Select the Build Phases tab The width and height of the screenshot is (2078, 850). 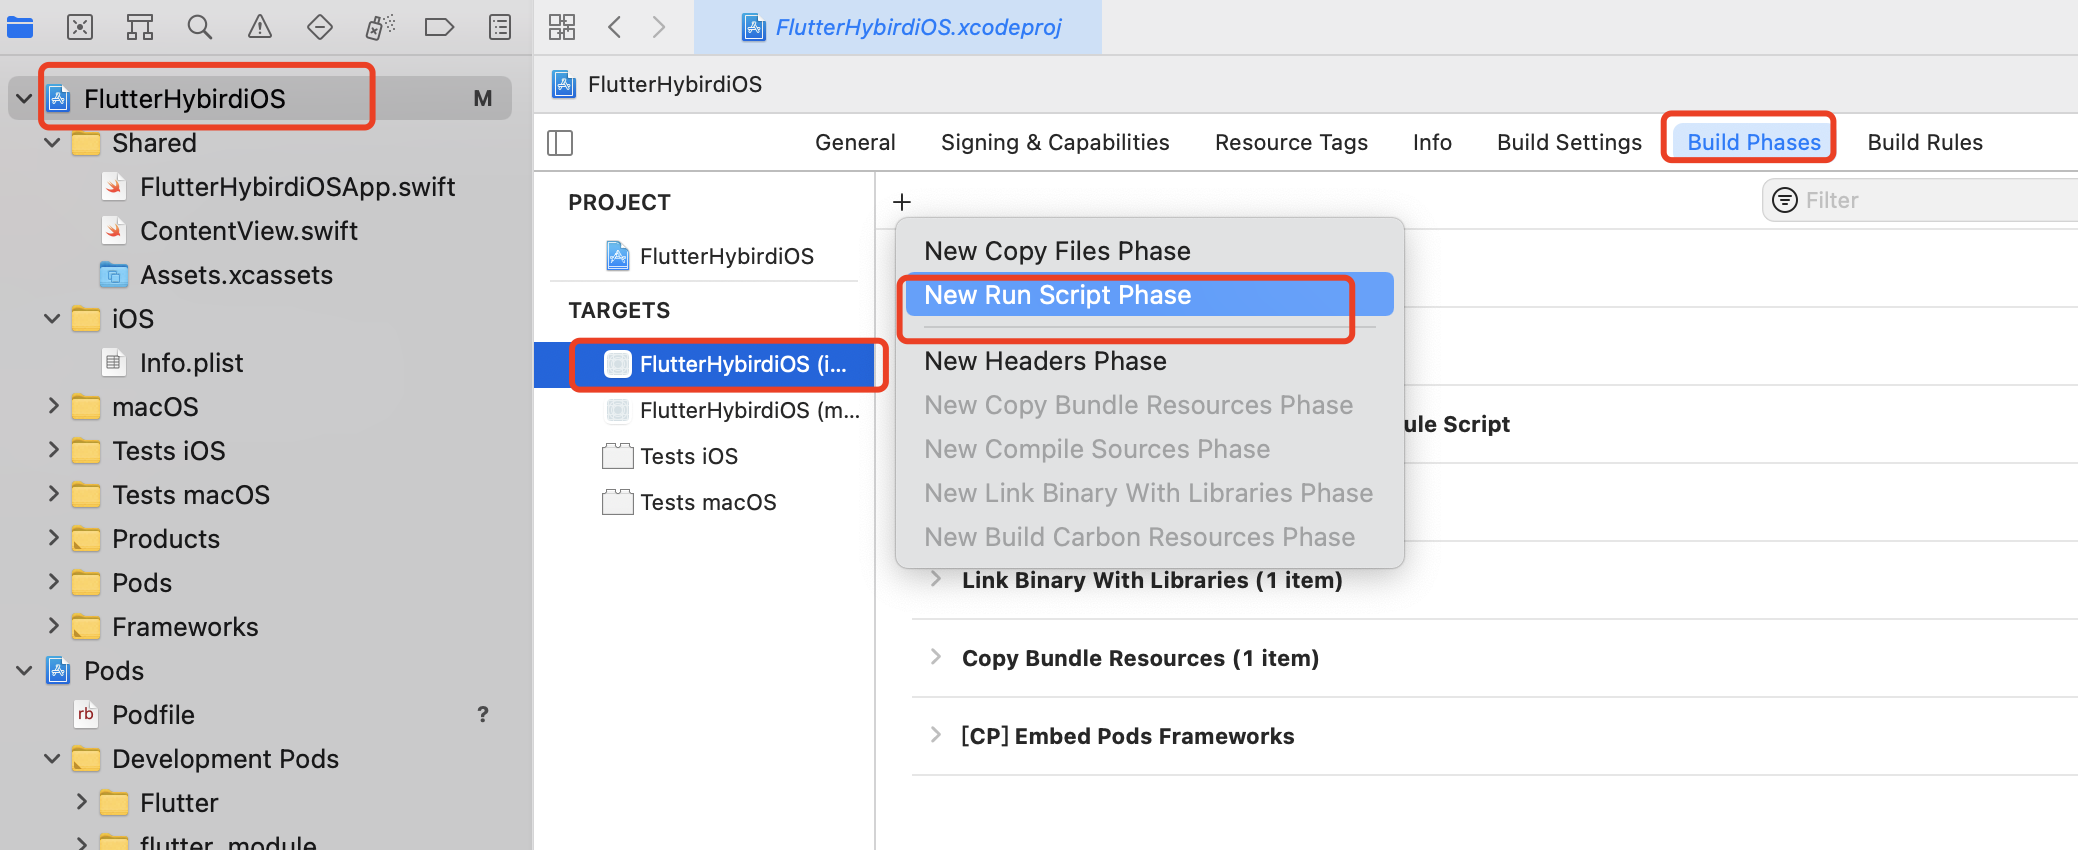[x=1754, y=142]
